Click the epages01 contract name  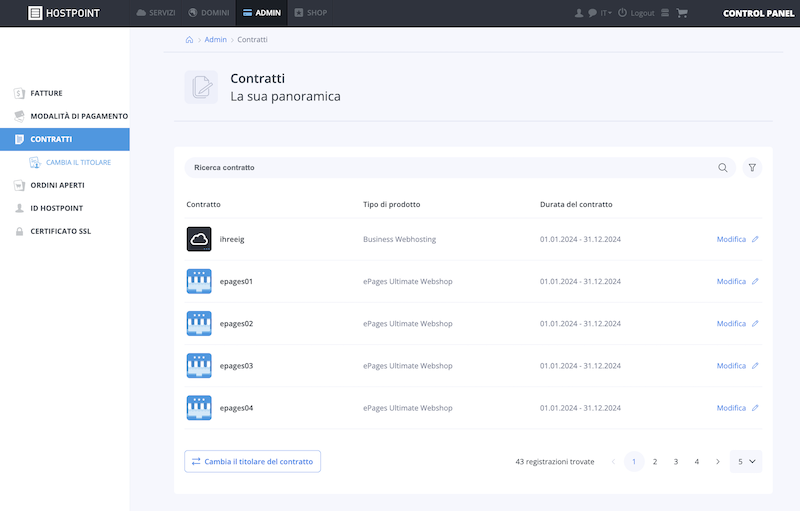[236, 282]
